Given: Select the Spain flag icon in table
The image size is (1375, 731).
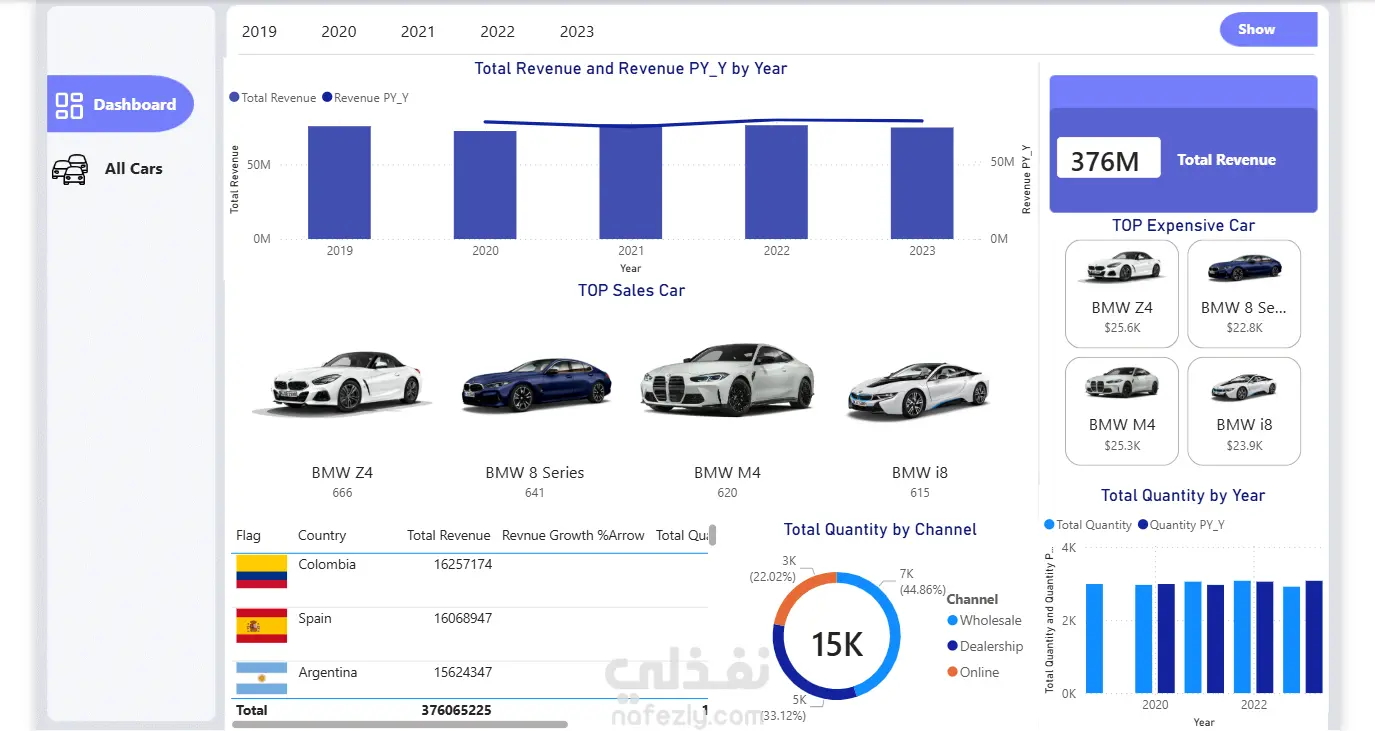Looking at the screenshot, I should point(261,626).
